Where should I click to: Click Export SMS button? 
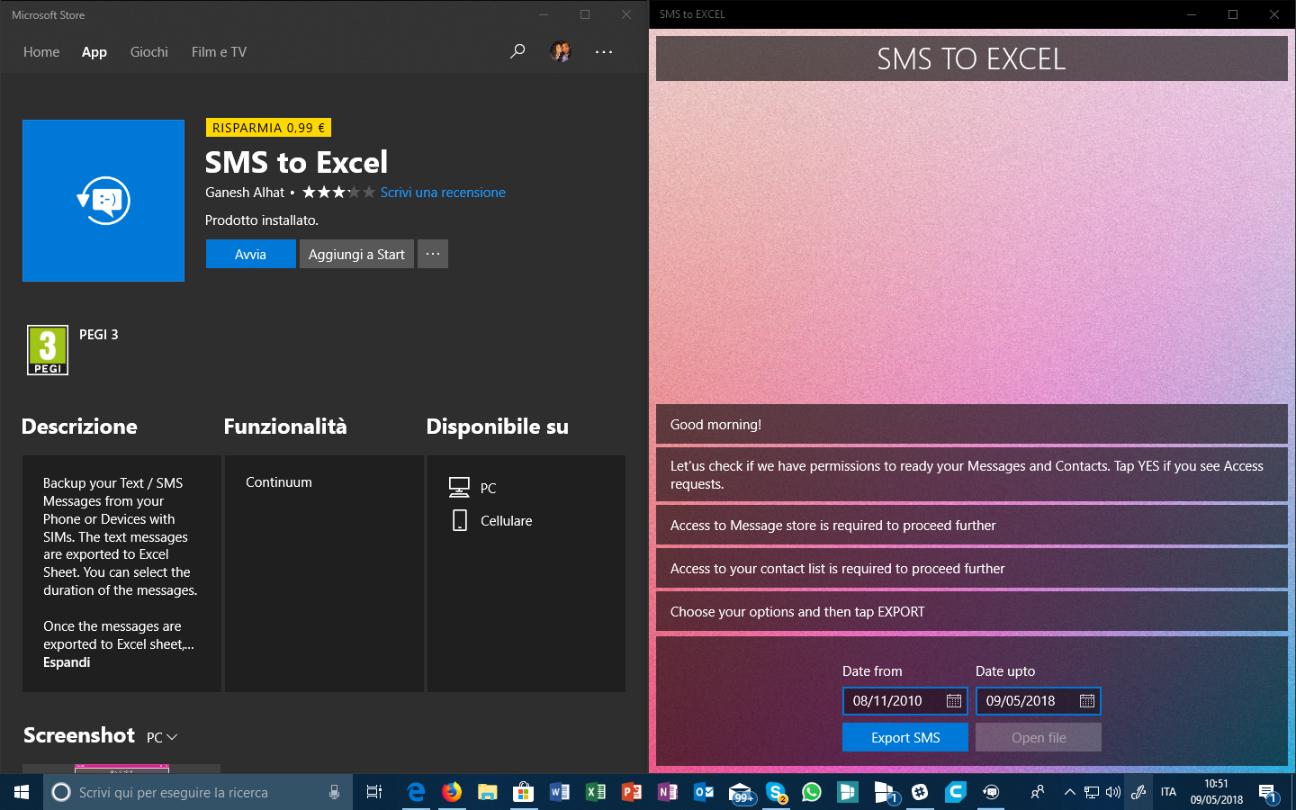(905, 738)
